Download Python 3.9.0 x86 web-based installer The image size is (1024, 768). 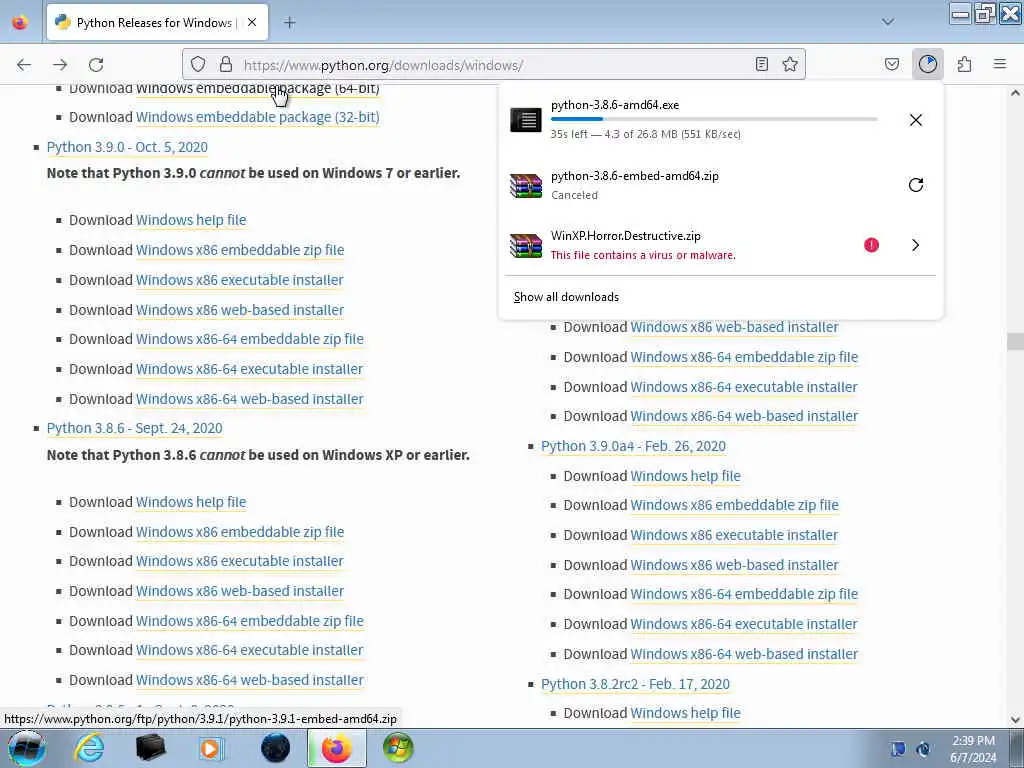pos(240,310)
